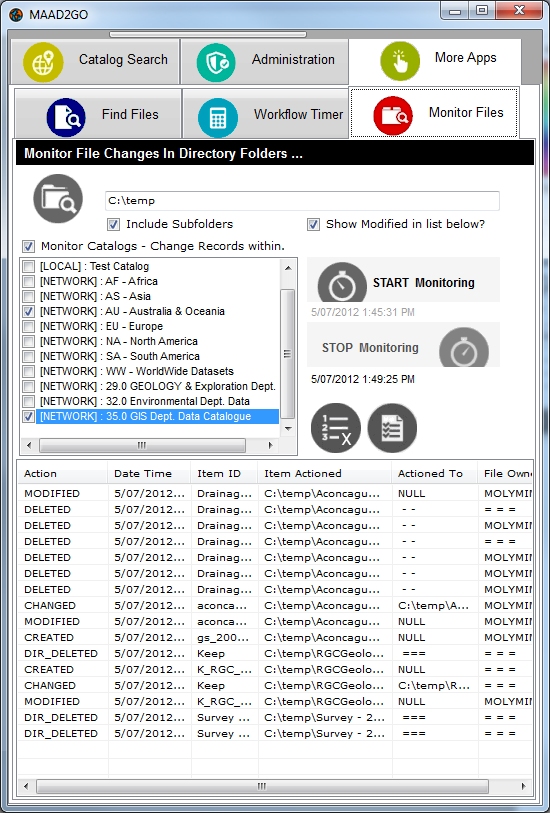Open the Catalog Search tab
The image size is (550, 830).
tap(95, 61)
